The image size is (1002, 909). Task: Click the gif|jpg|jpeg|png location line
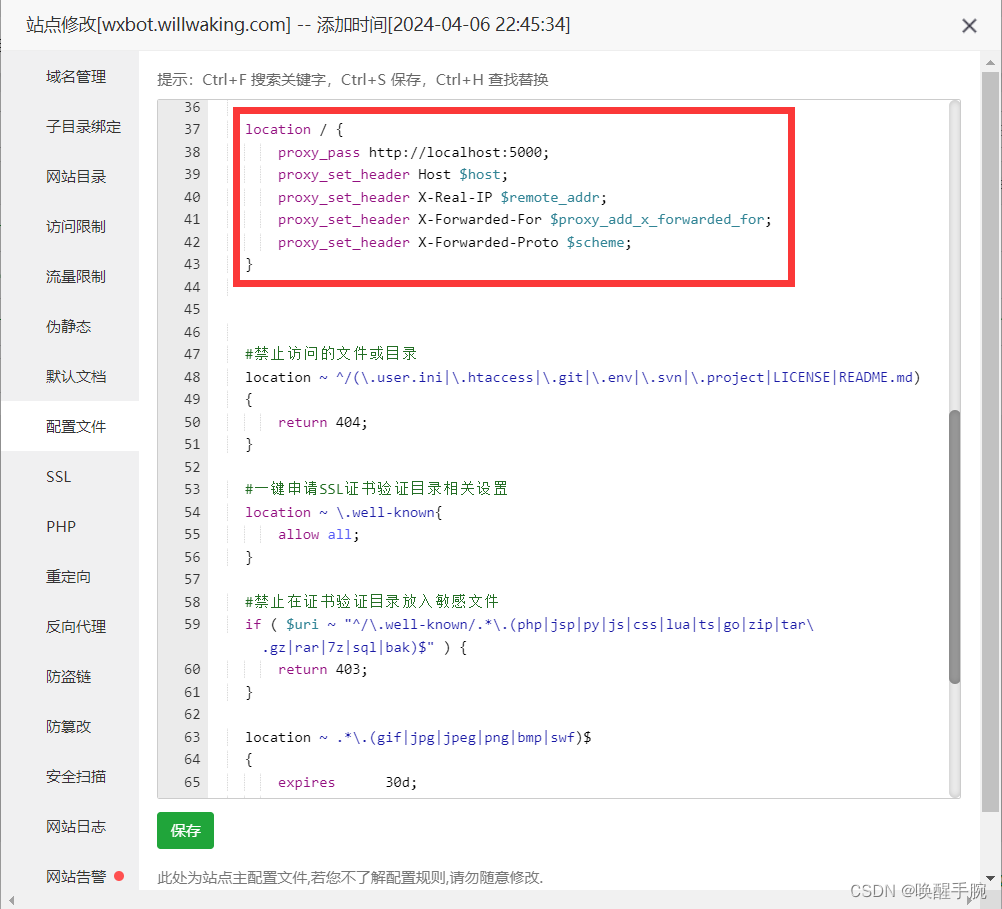(418, 737)
